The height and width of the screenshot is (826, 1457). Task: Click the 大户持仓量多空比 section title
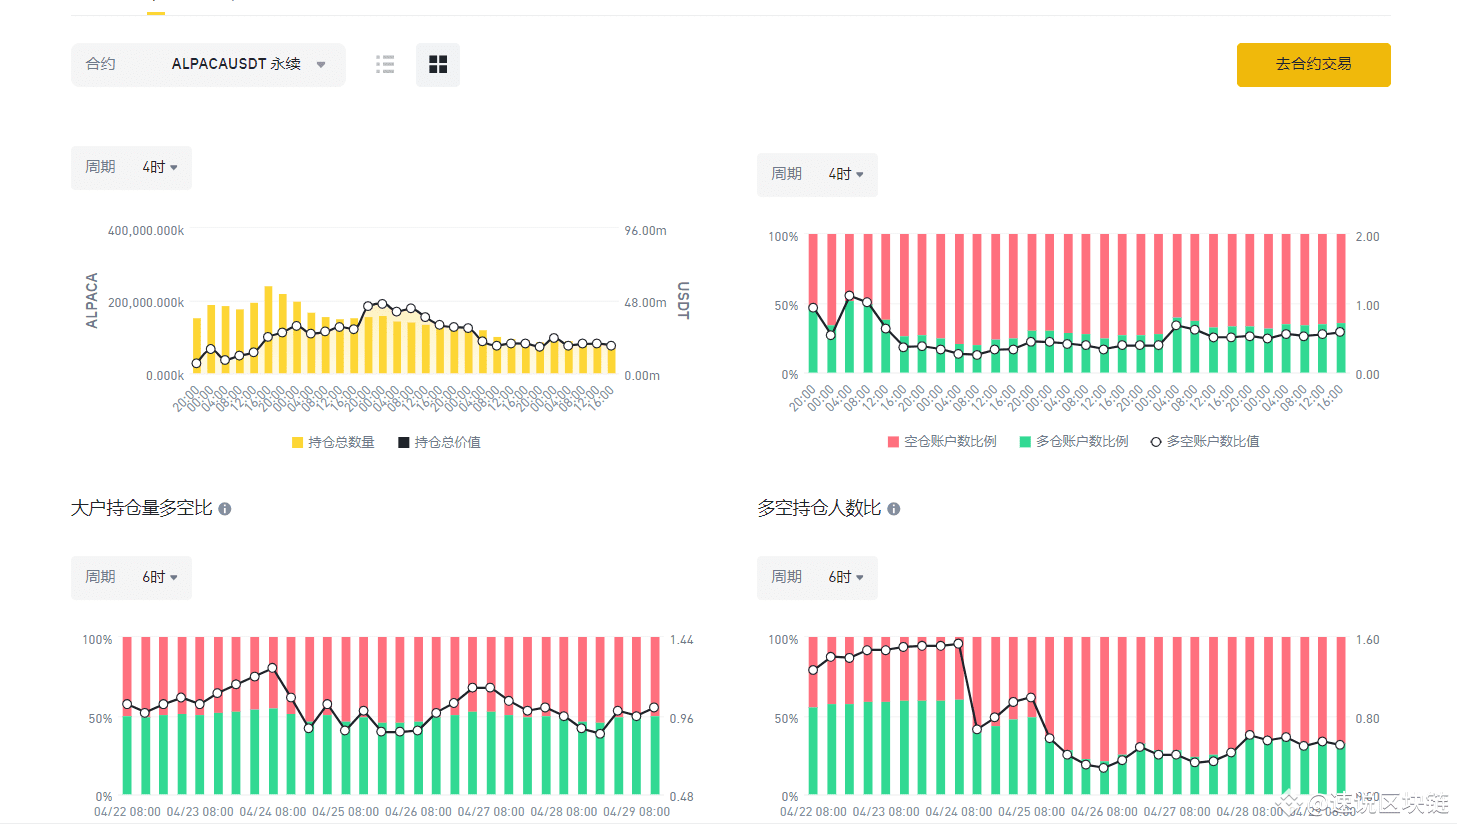[141, 509]
